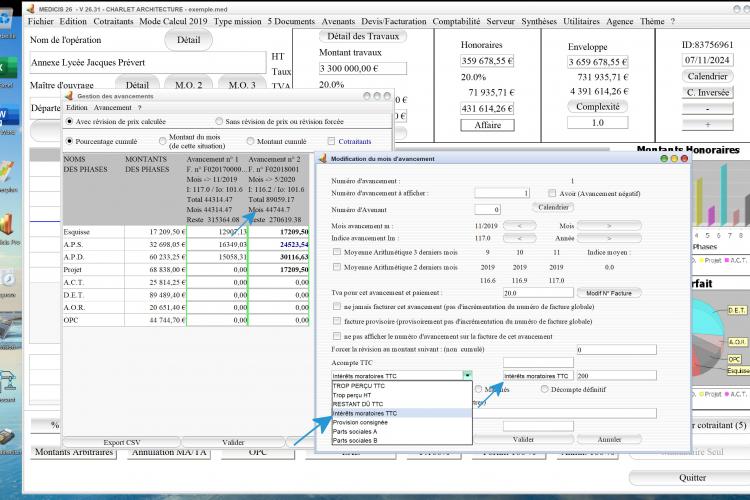Check 'ne pas afficher le numéro d'avancement'

[x=337, y=336]
